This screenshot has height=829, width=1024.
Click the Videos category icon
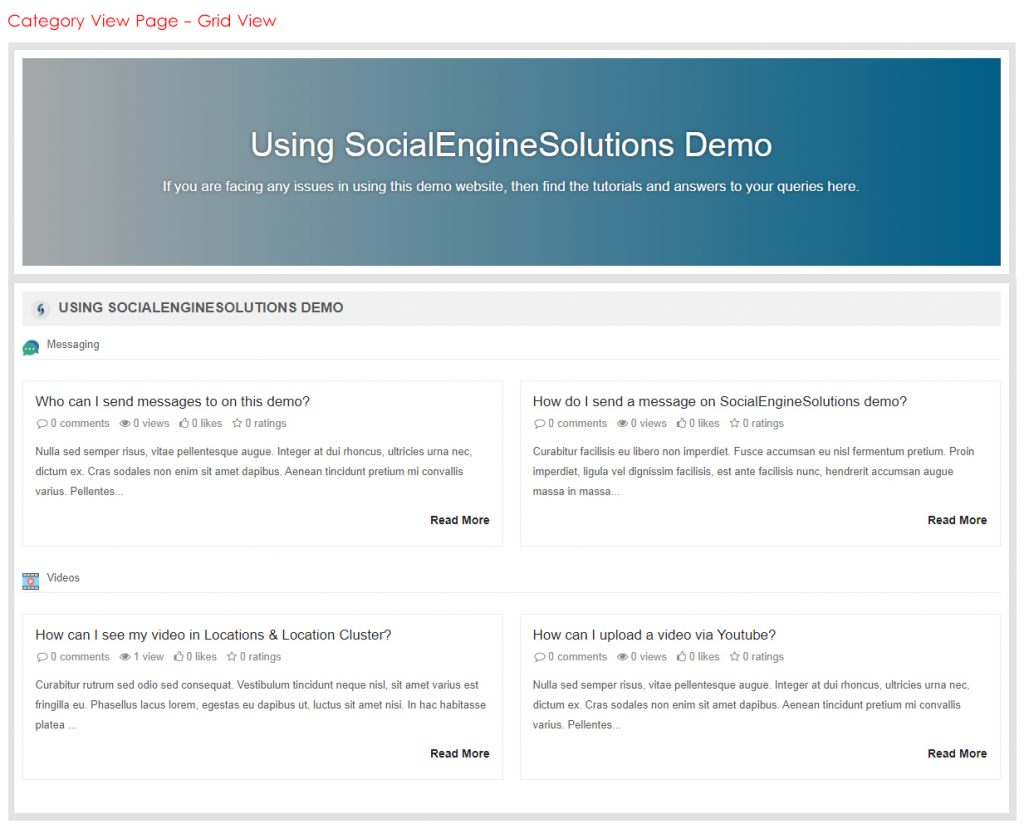click(x=31, y=578)
